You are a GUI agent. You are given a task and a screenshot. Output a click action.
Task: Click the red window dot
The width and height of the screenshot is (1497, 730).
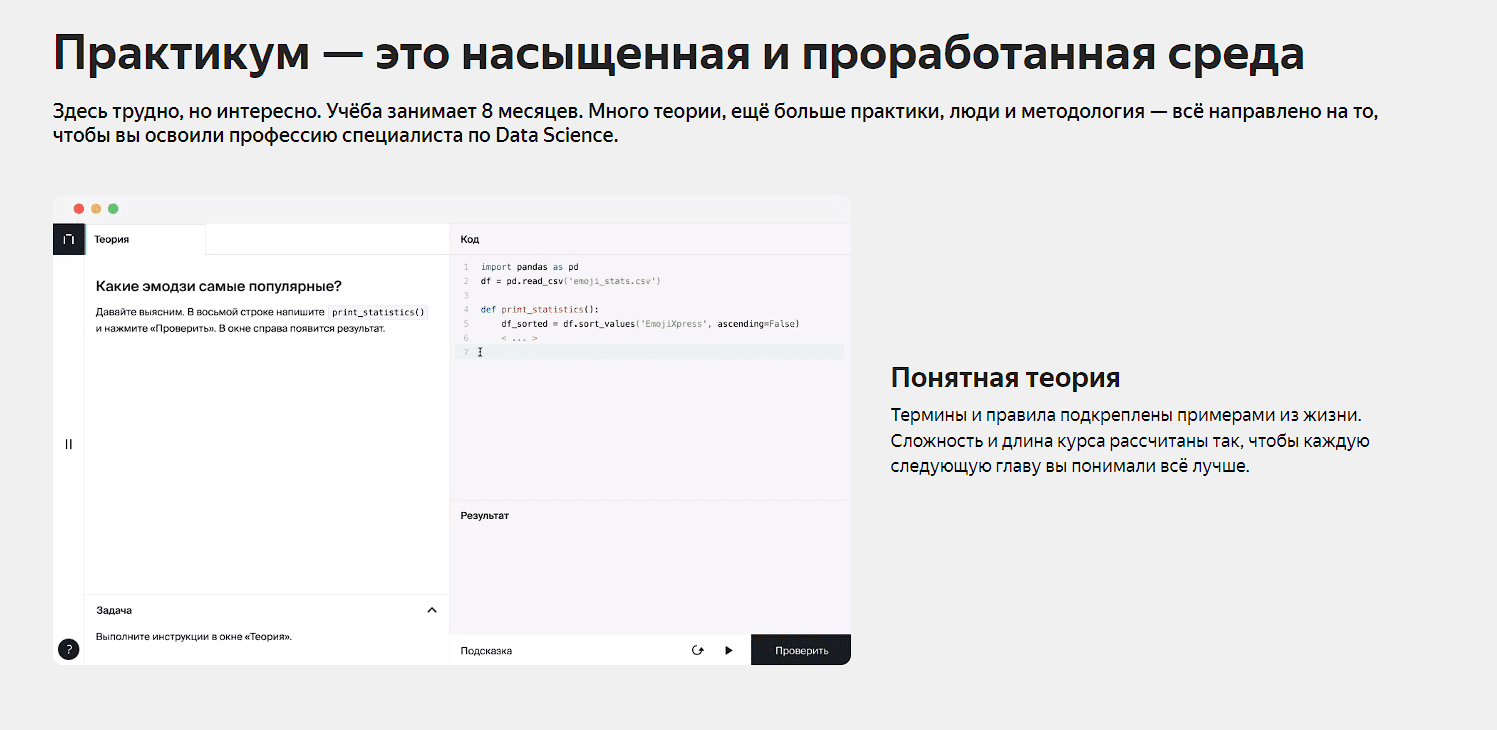(79, 209)
